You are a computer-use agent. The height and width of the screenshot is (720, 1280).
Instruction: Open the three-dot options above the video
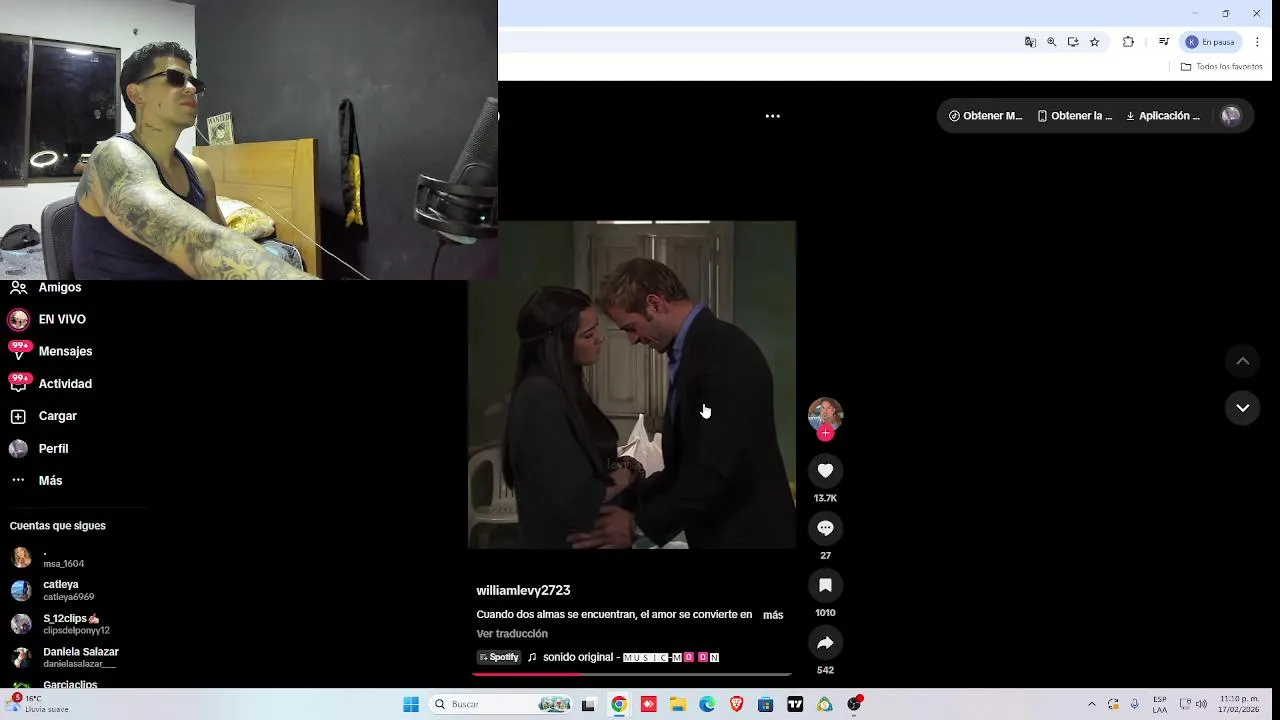[x=772, y=116]
